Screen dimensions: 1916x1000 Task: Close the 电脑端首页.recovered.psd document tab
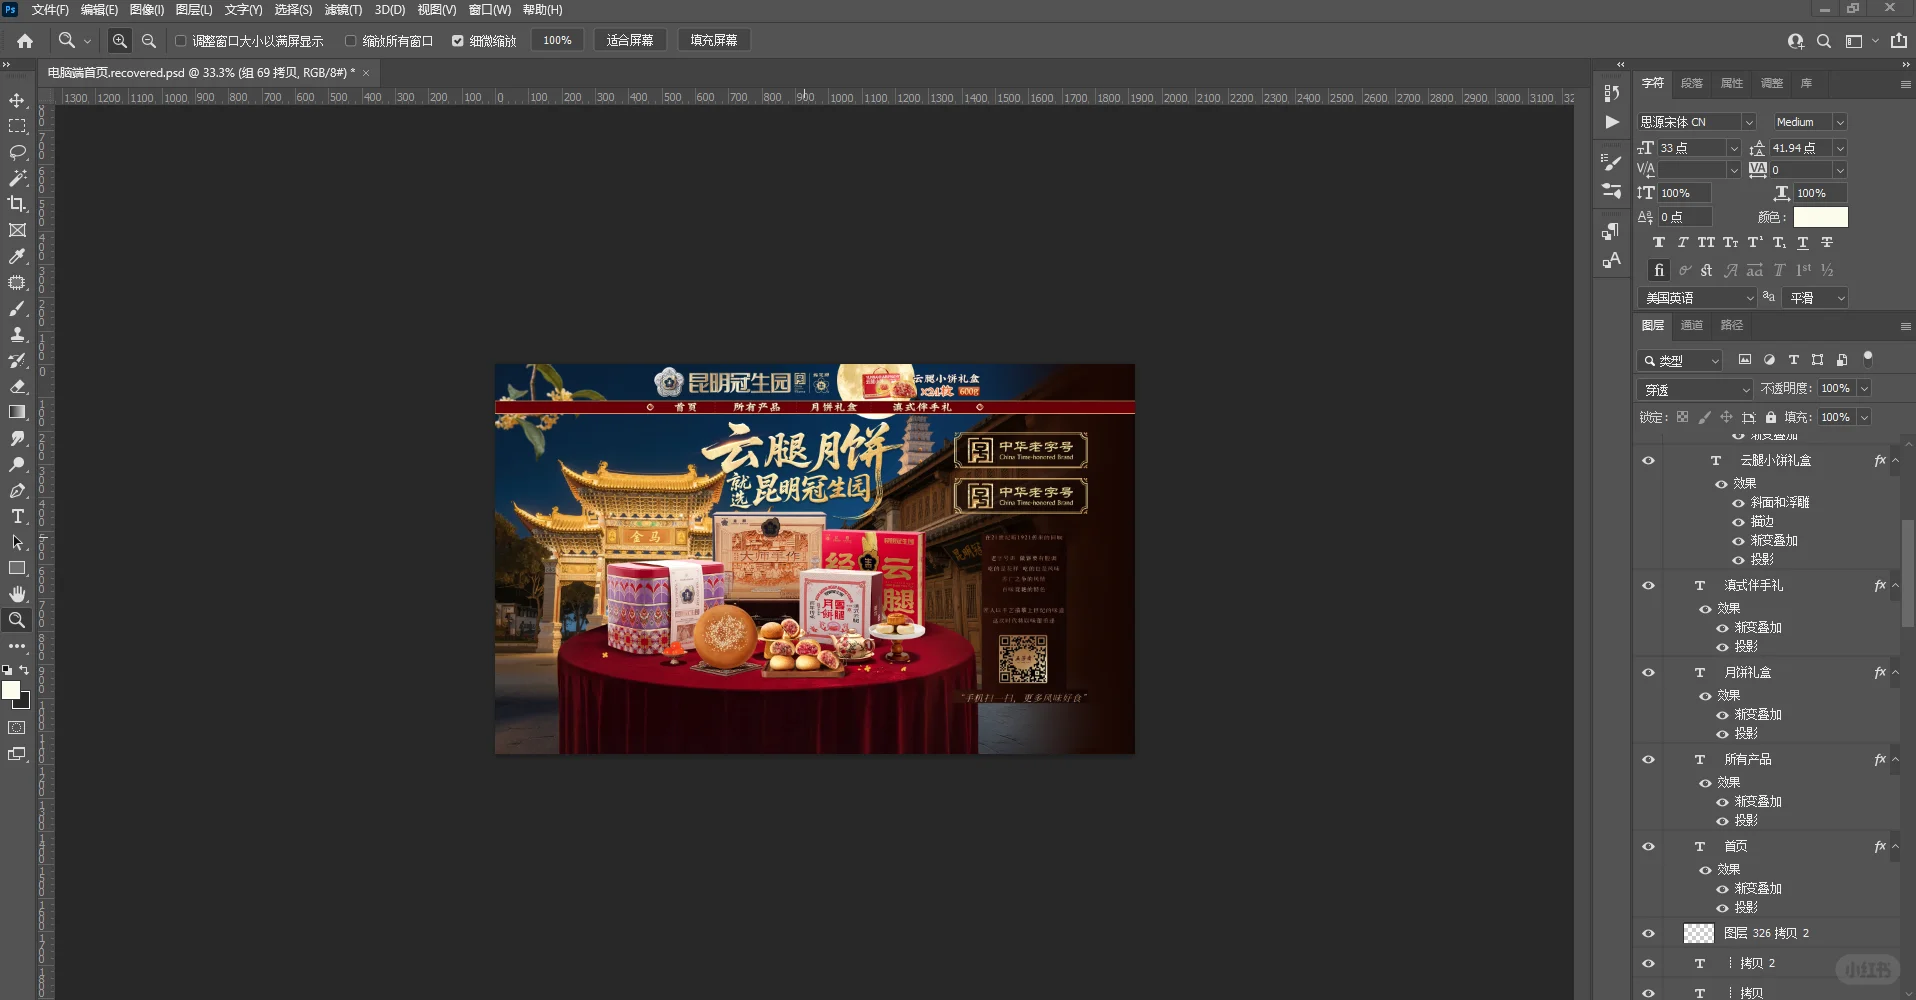pos(366,73)
